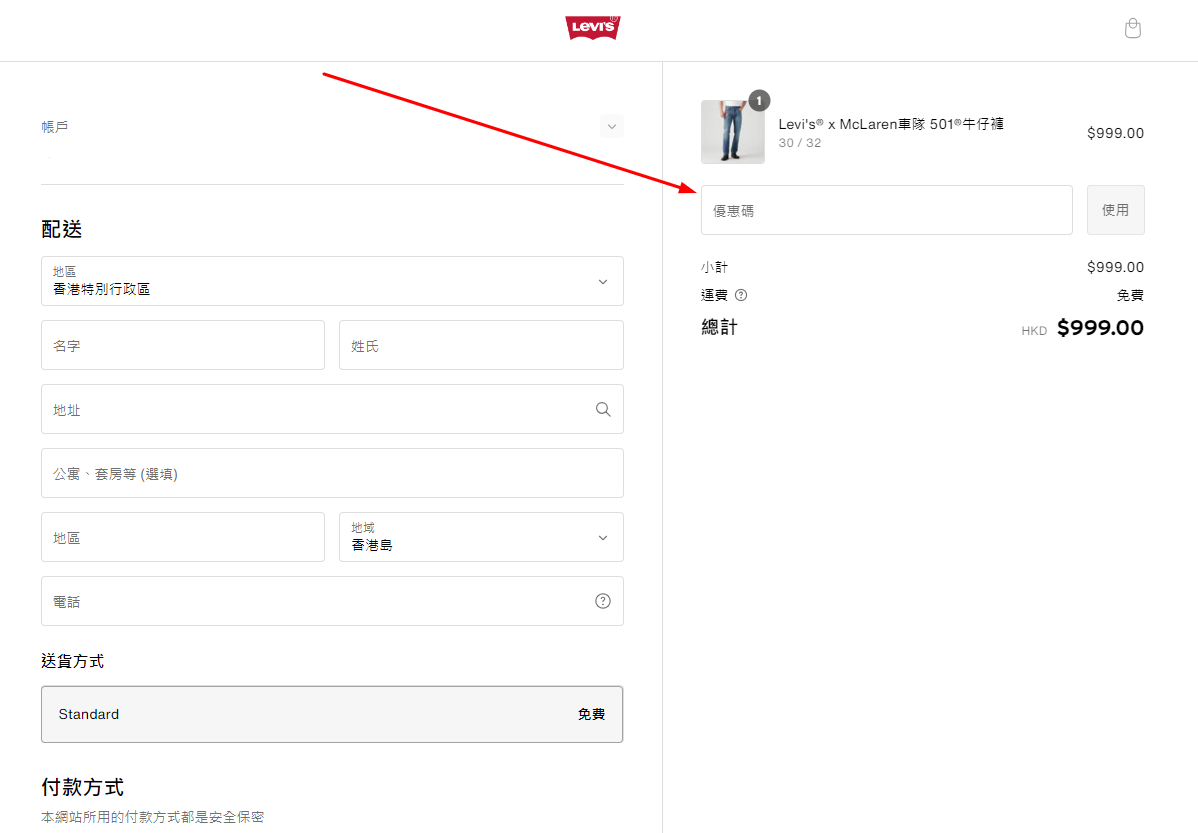Click the 配送 delivery heading
The height and width of the screenshot is (833, 1198).
click(x=62, y=229)
